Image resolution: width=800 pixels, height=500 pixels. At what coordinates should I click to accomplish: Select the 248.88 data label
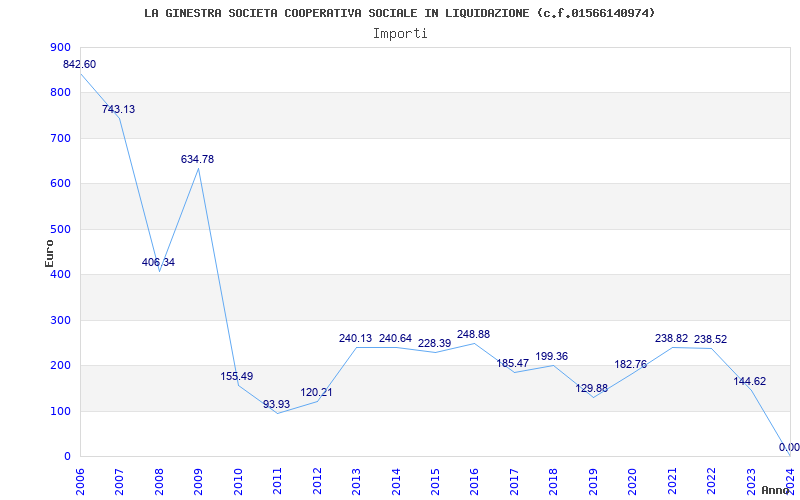pos(473,334)
